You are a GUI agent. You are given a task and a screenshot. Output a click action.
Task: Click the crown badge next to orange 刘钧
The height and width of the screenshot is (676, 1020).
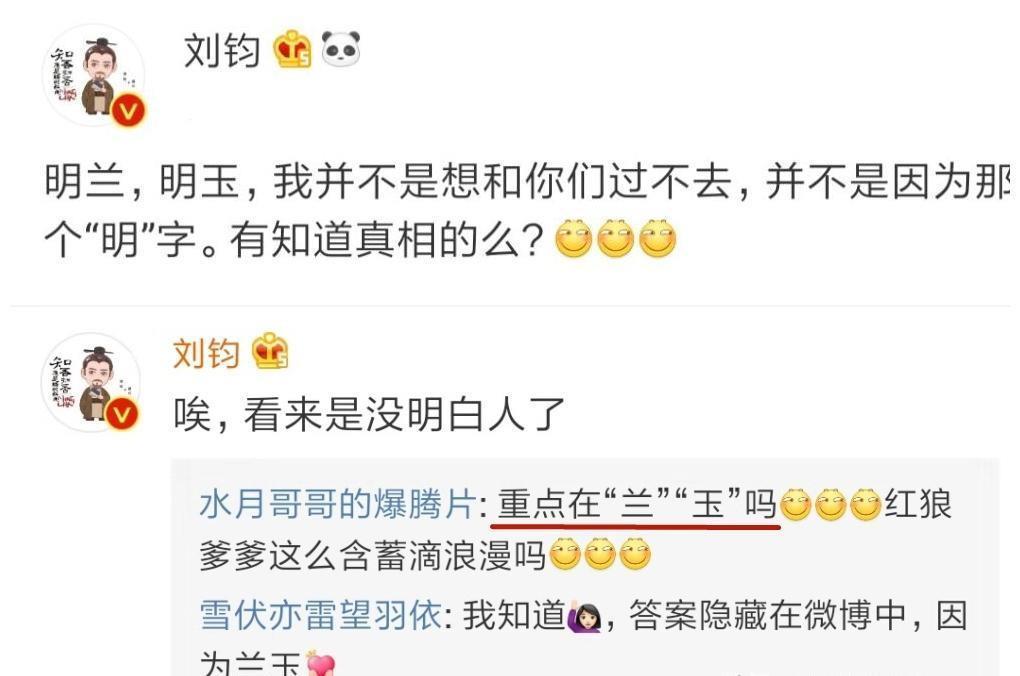[271, 351]
